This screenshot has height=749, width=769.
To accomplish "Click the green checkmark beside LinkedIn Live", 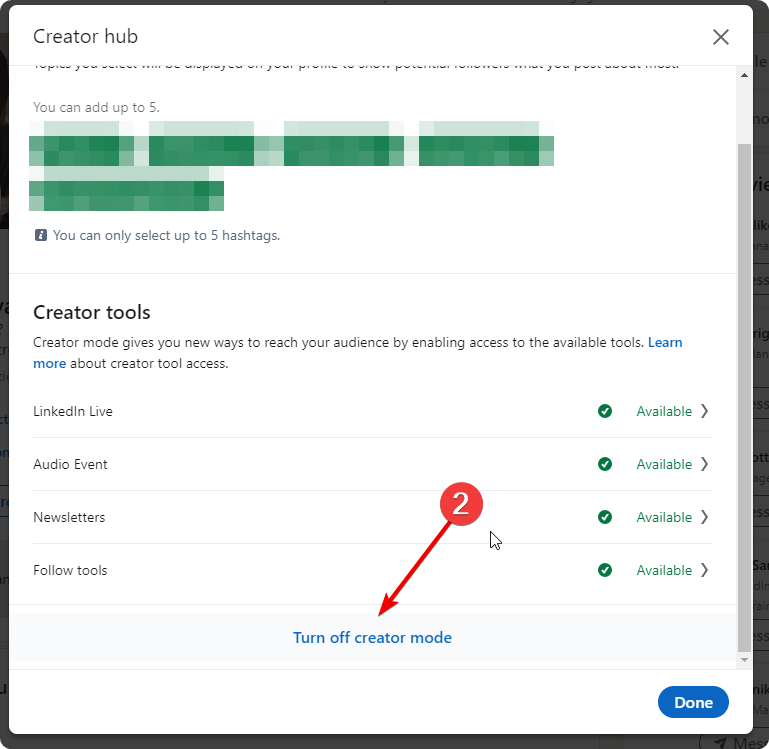I will coord(604,411).
